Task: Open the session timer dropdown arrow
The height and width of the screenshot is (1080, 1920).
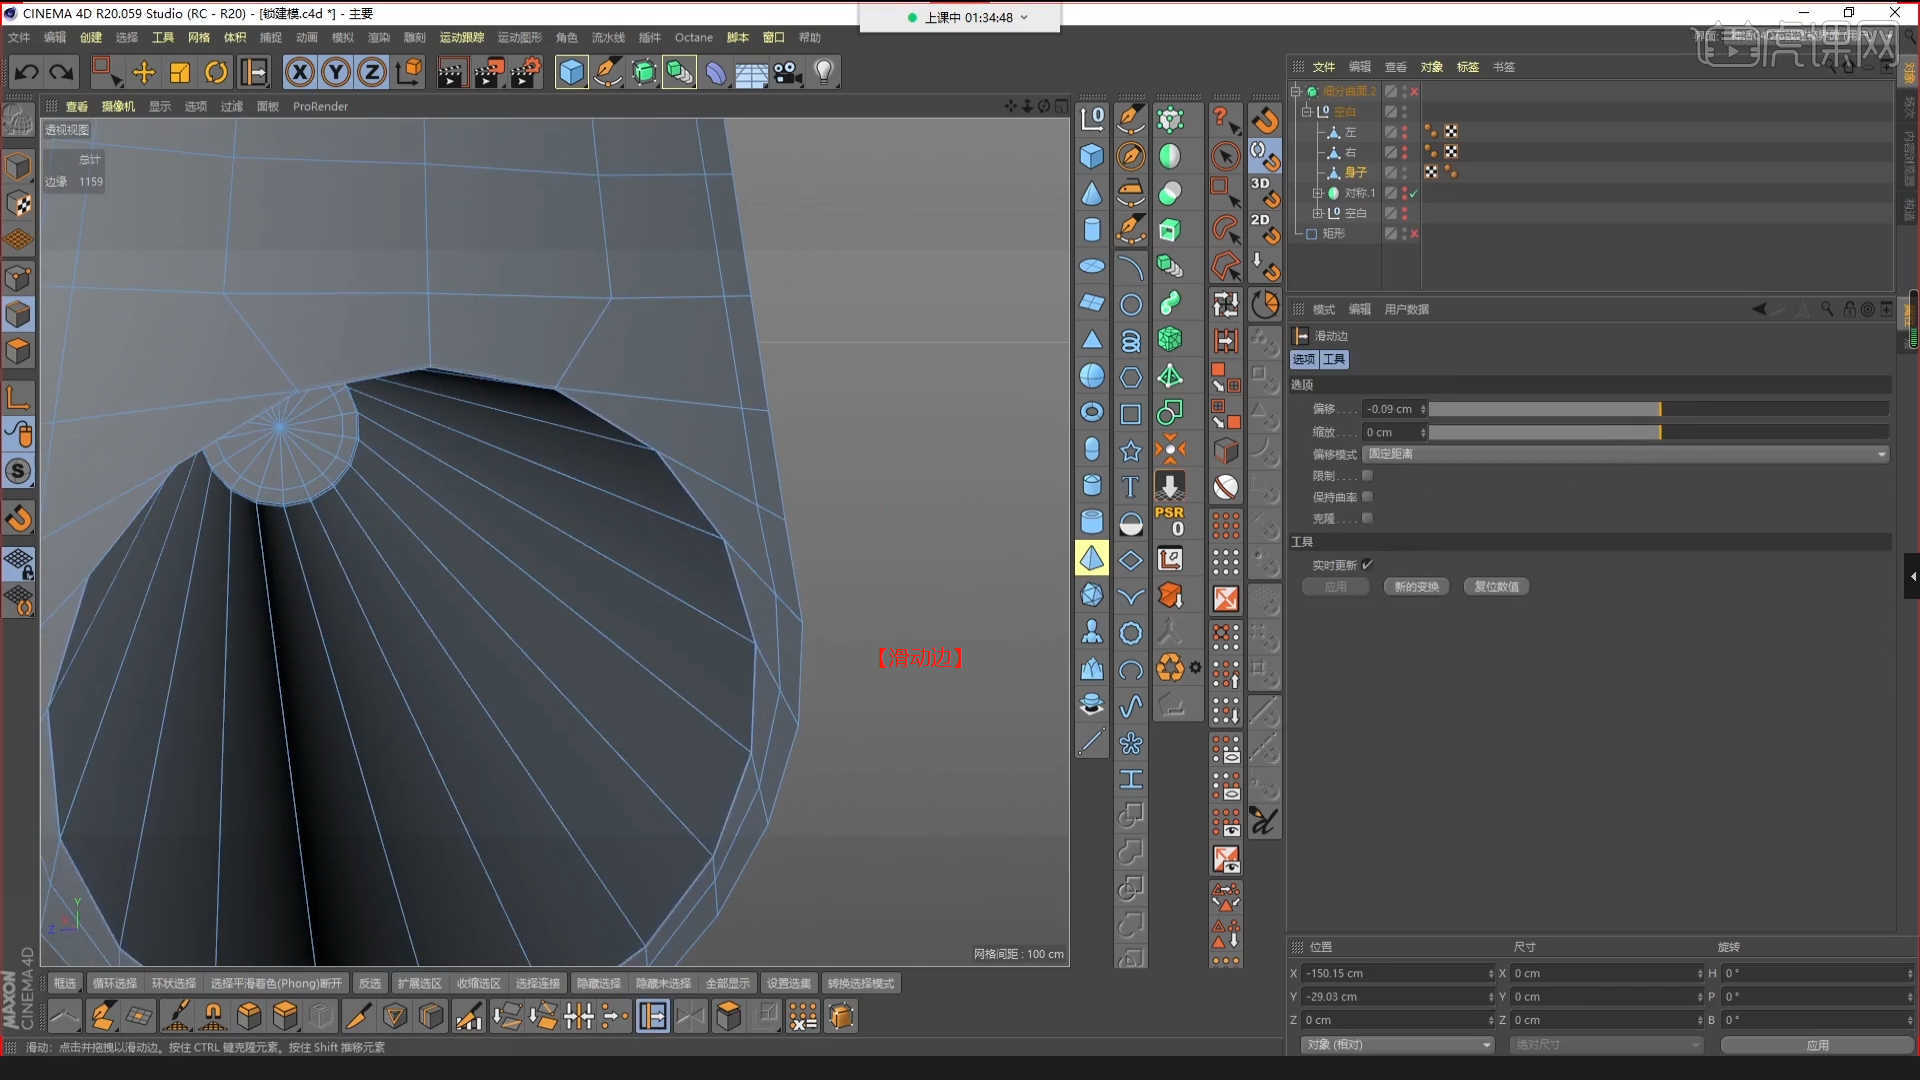Action: tap(1024, 18)
